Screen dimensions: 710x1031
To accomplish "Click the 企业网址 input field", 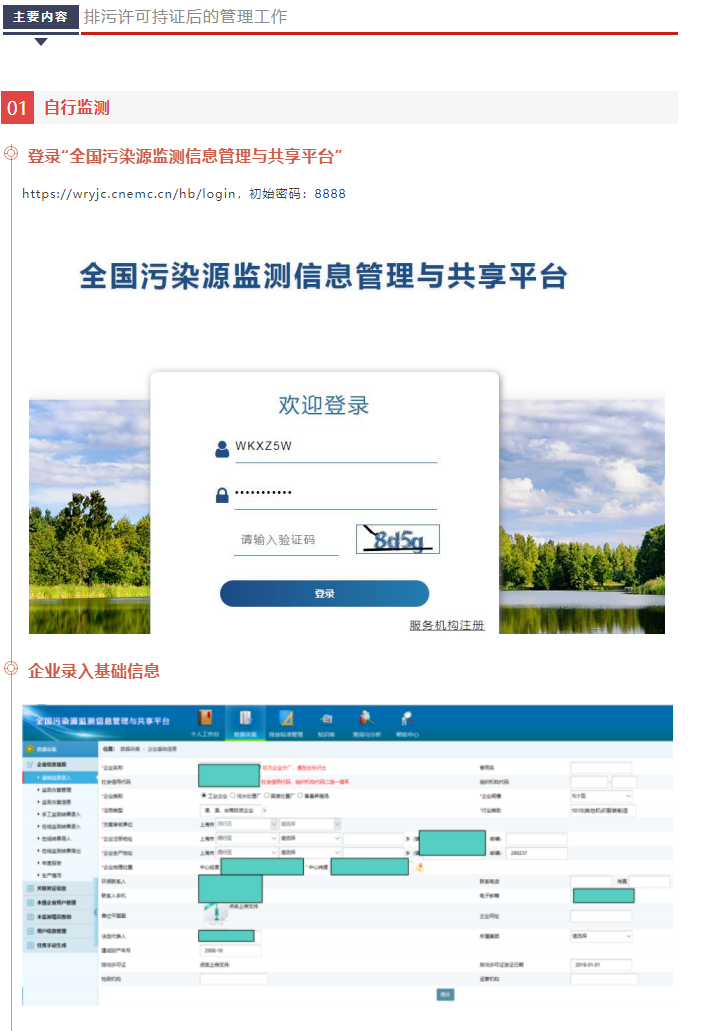I will [x=601, y=916].
